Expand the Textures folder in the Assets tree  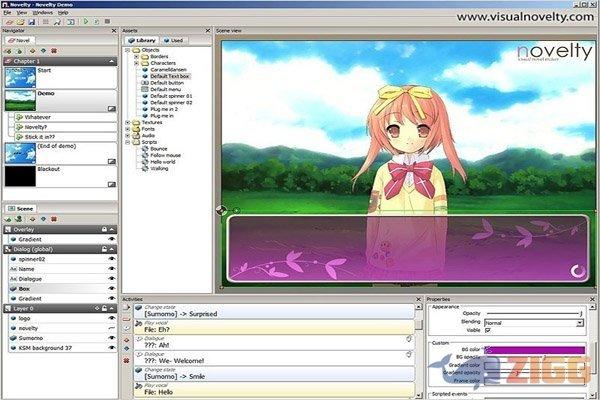[x=128, y=122]
